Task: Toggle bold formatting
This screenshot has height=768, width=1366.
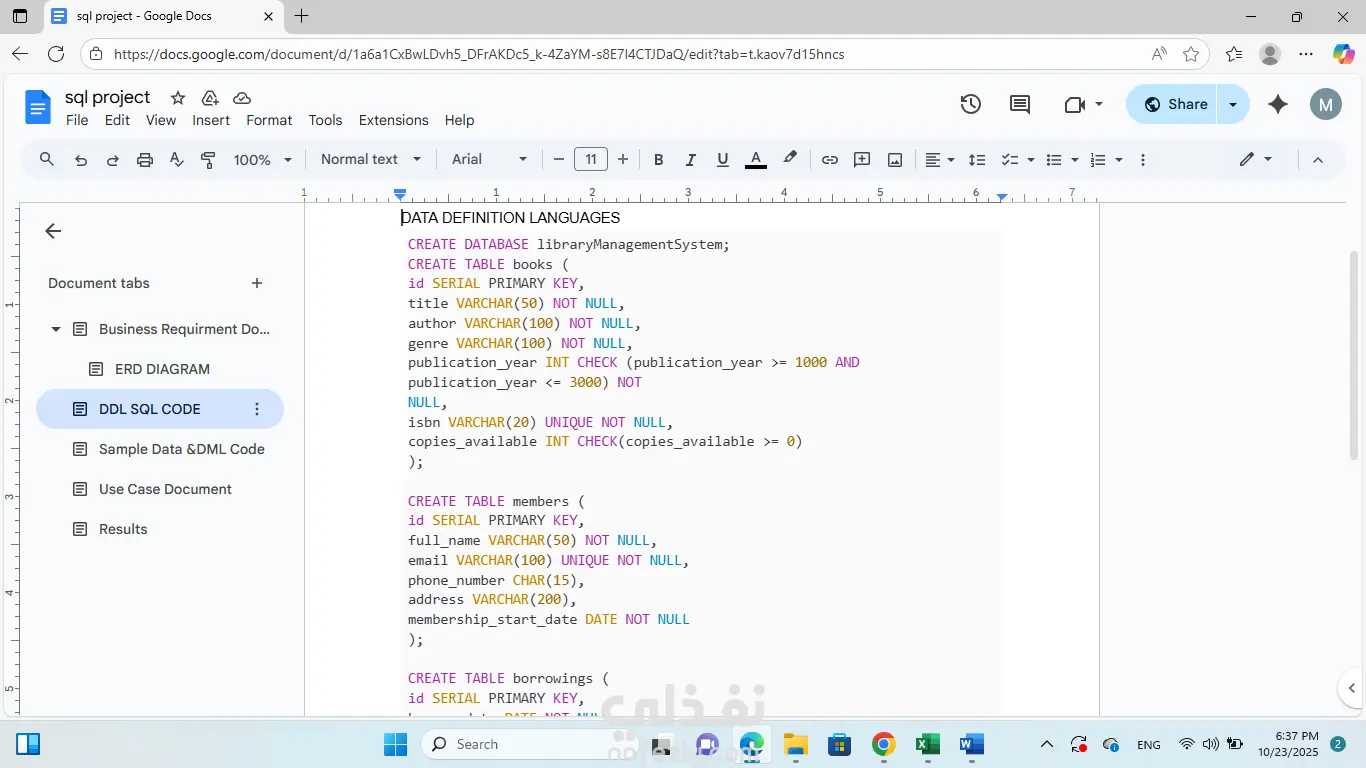Action: pyautogui.click(x=658, y=160)
